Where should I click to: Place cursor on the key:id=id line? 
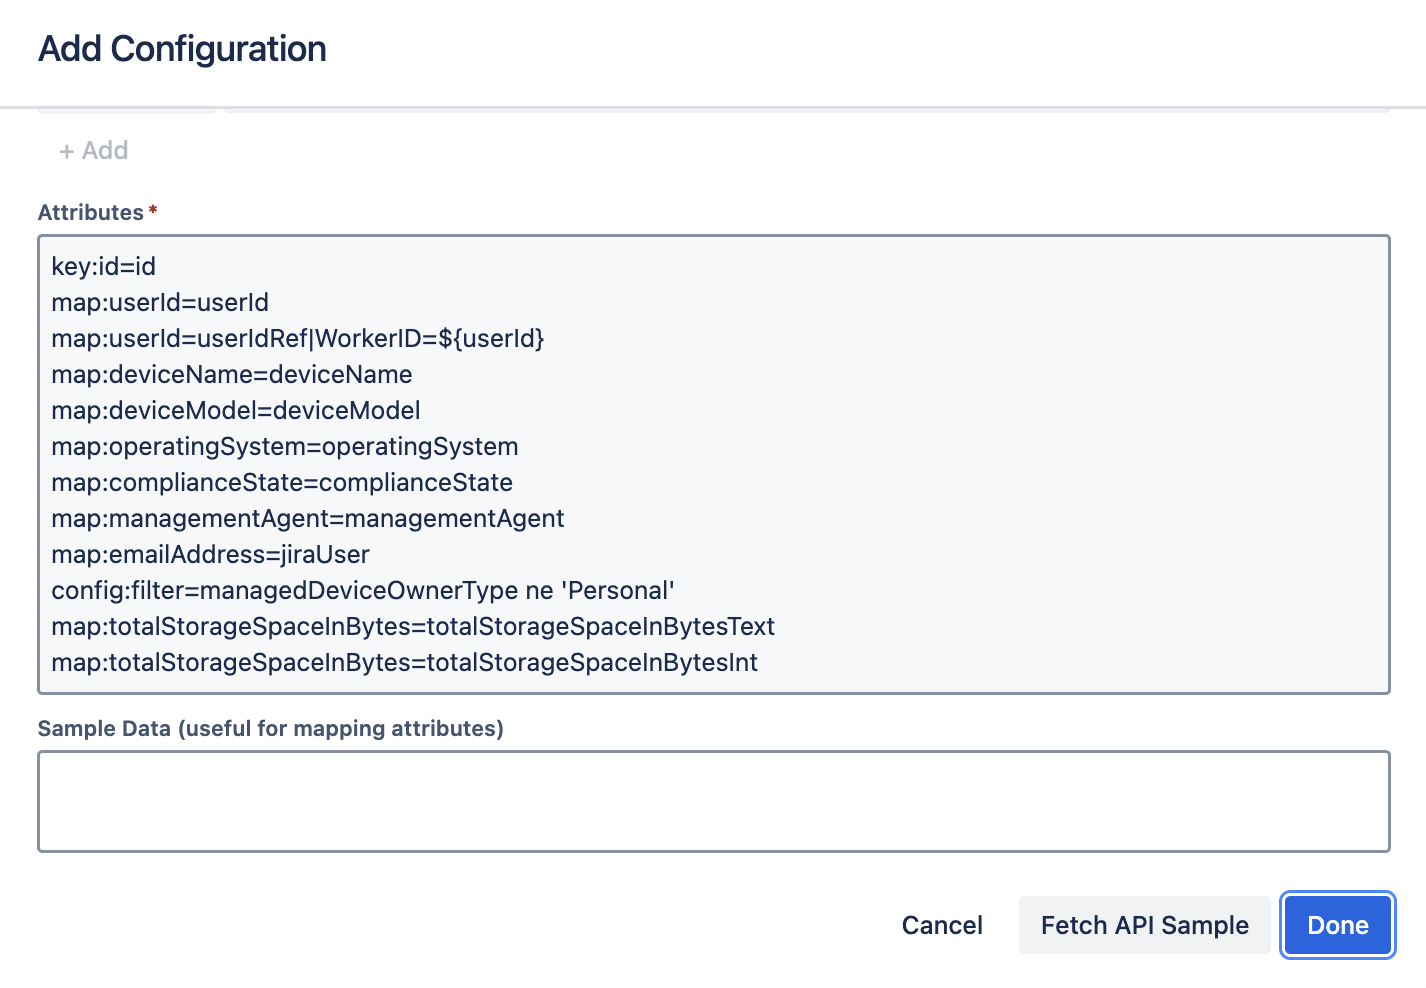click(x=103, y=266)
